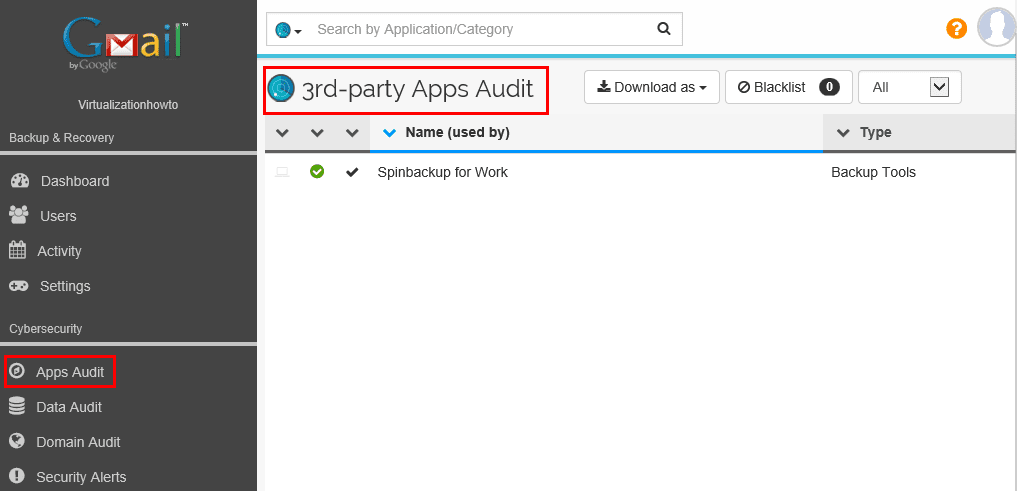This screenshot has height=491, width=1017.
Task: Click the Gmail by Google logo
Action: [x=127, y=45]
